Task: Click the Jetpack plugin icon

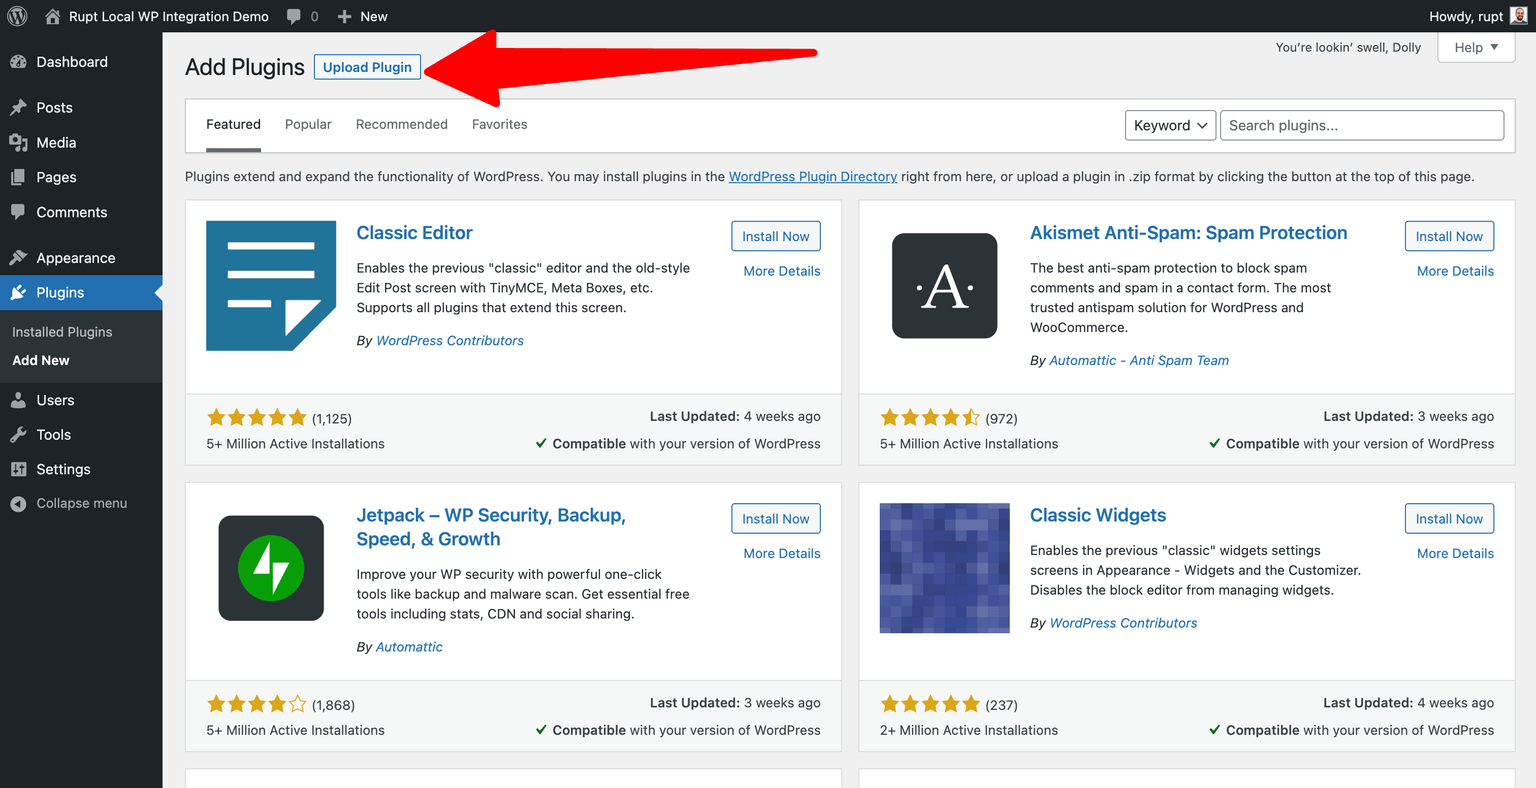Action: [271, 568]
